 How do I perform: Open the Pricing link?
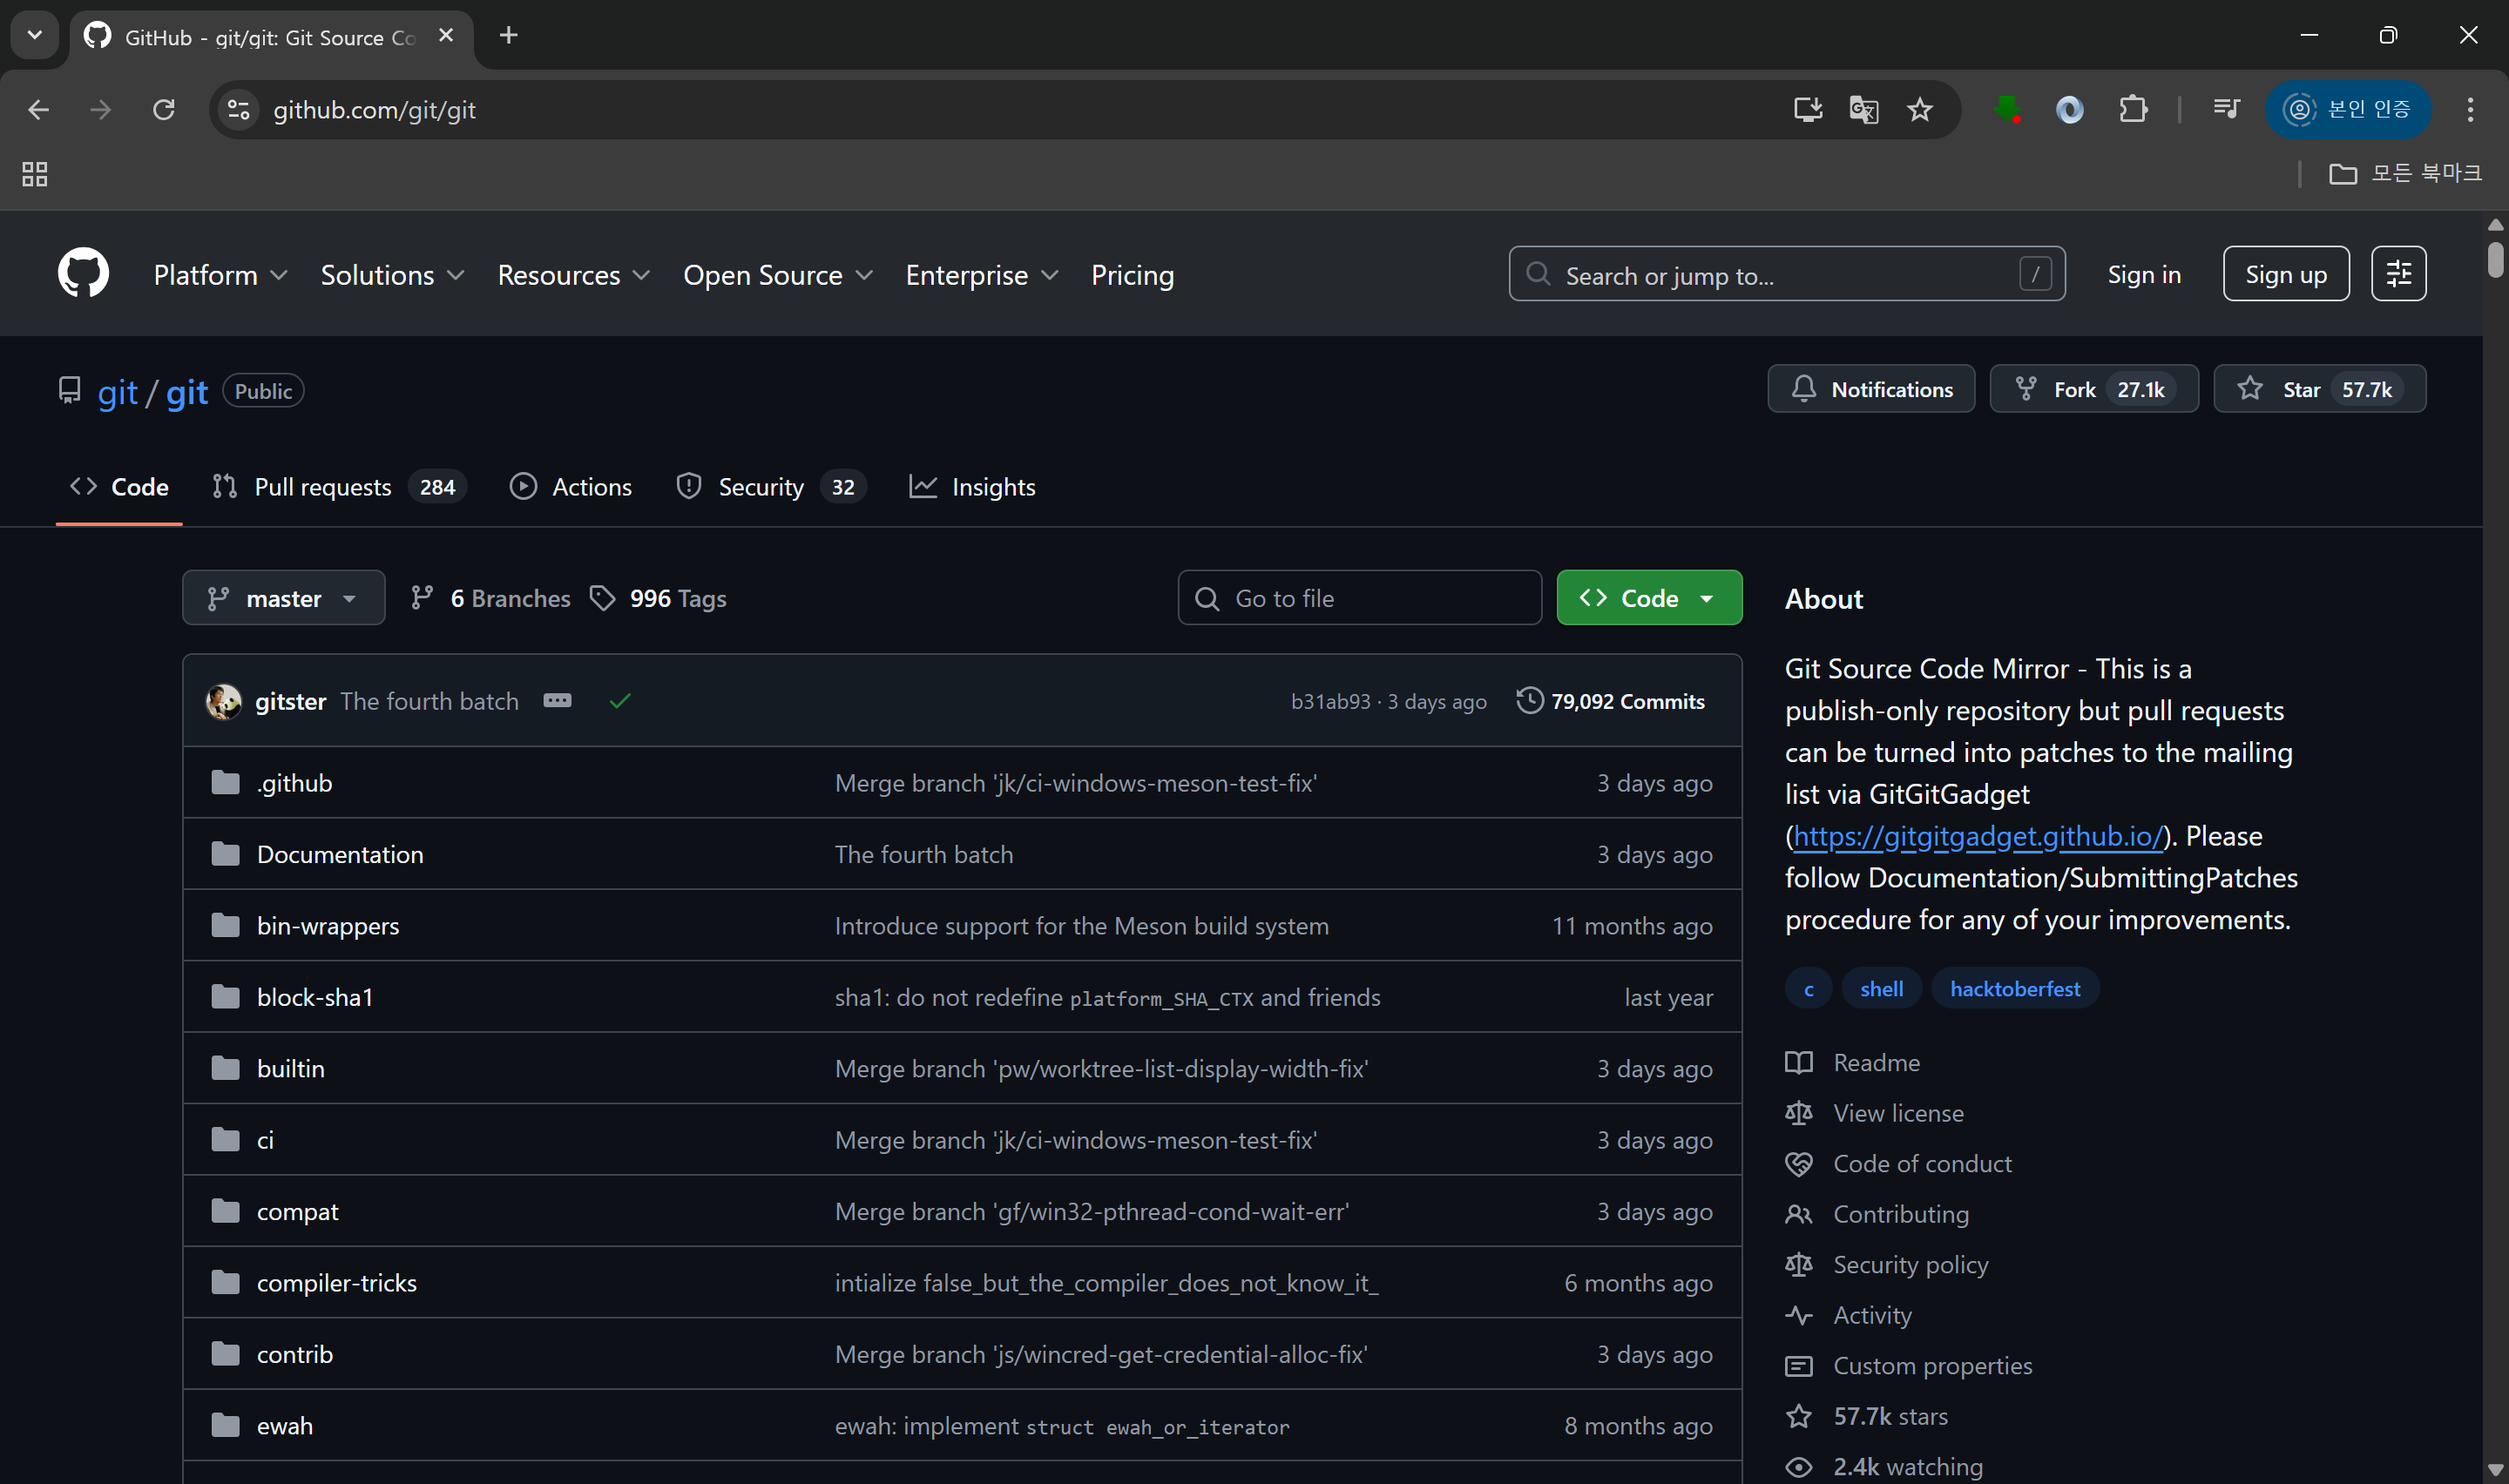(x=1132, y=275)
